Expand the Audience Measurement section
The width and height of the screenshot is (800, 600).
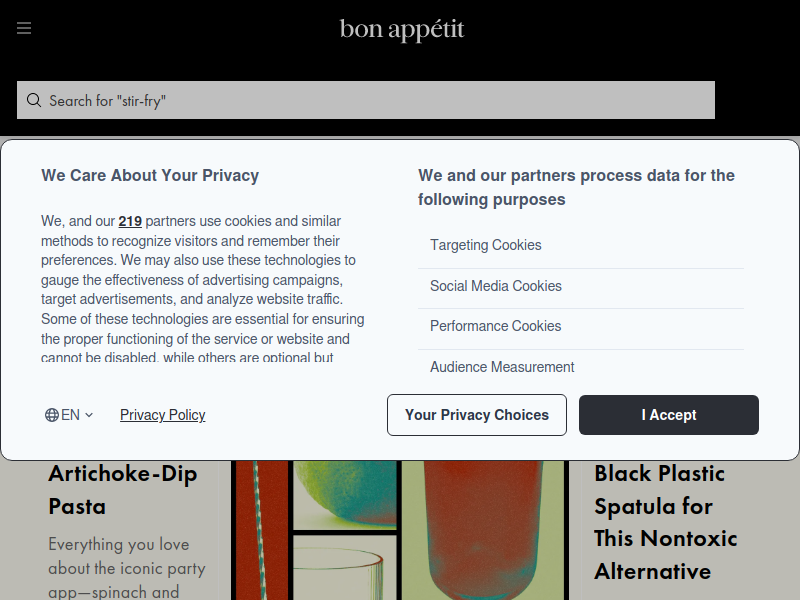(x=502, y=367)
